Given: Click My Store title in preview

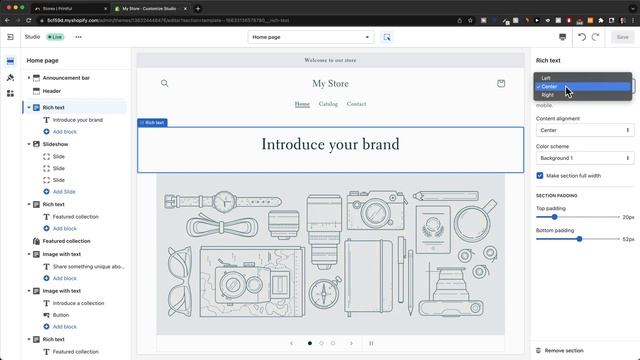Looking at the screenshot, I should tap(330, 84).
